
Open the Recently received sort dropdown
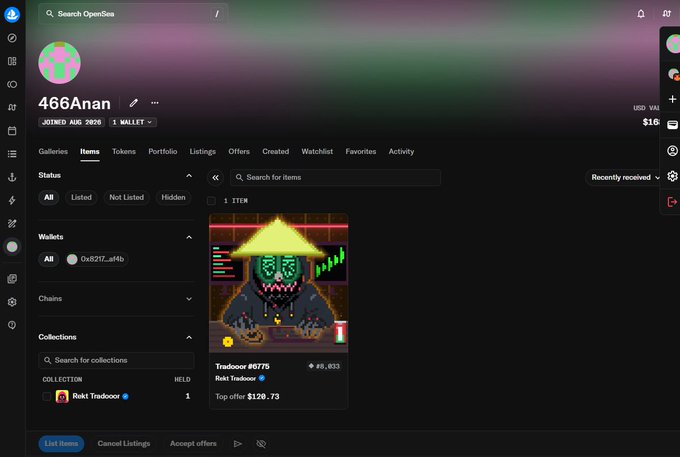click(625, 177)
